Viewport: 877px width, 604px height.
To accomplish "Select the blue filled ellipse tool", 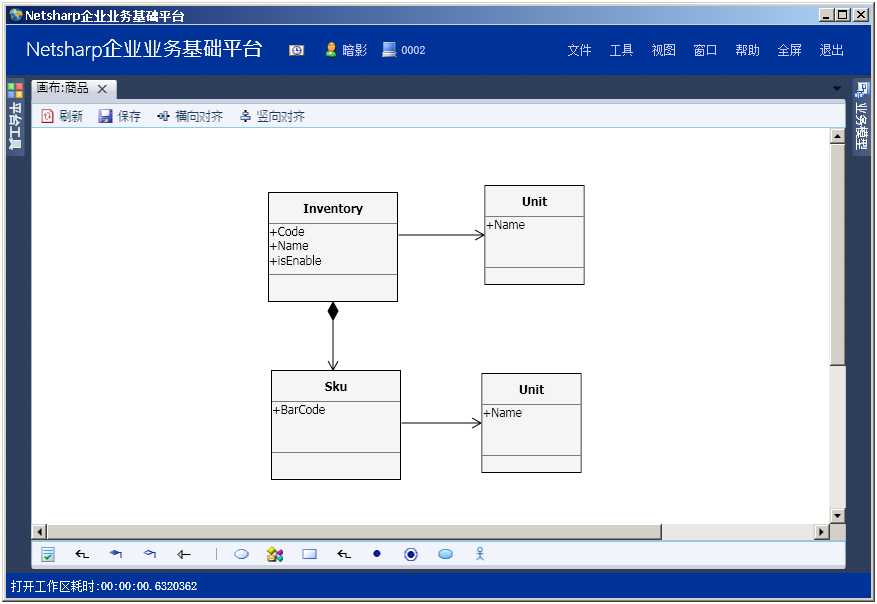I will [x=446, y=554].
